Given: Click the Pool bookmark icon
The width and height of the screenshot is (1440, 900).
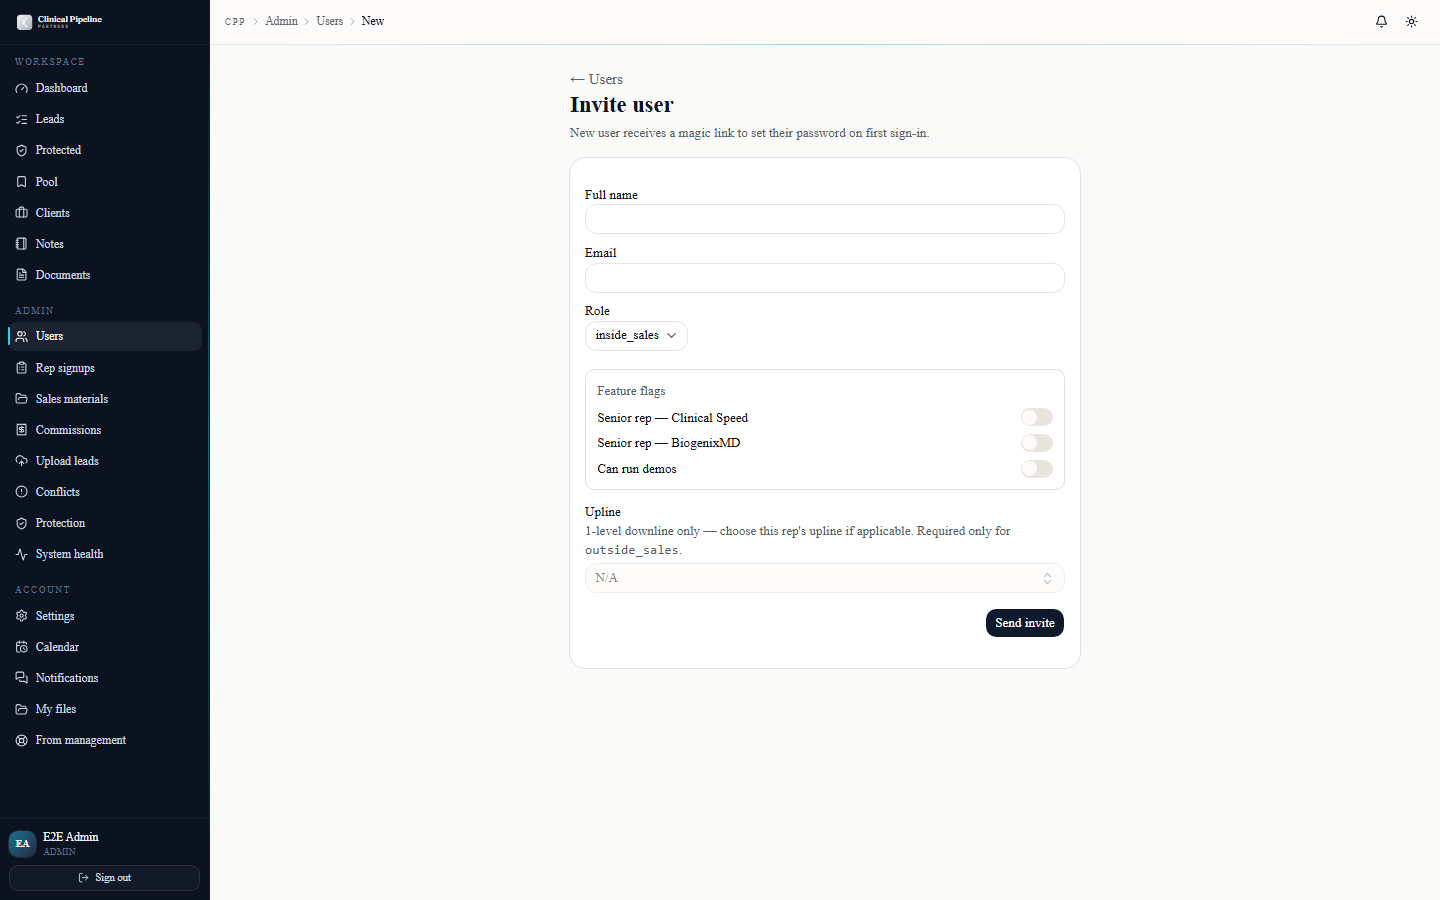Looking at the screenshot, I should coord(21,182).
